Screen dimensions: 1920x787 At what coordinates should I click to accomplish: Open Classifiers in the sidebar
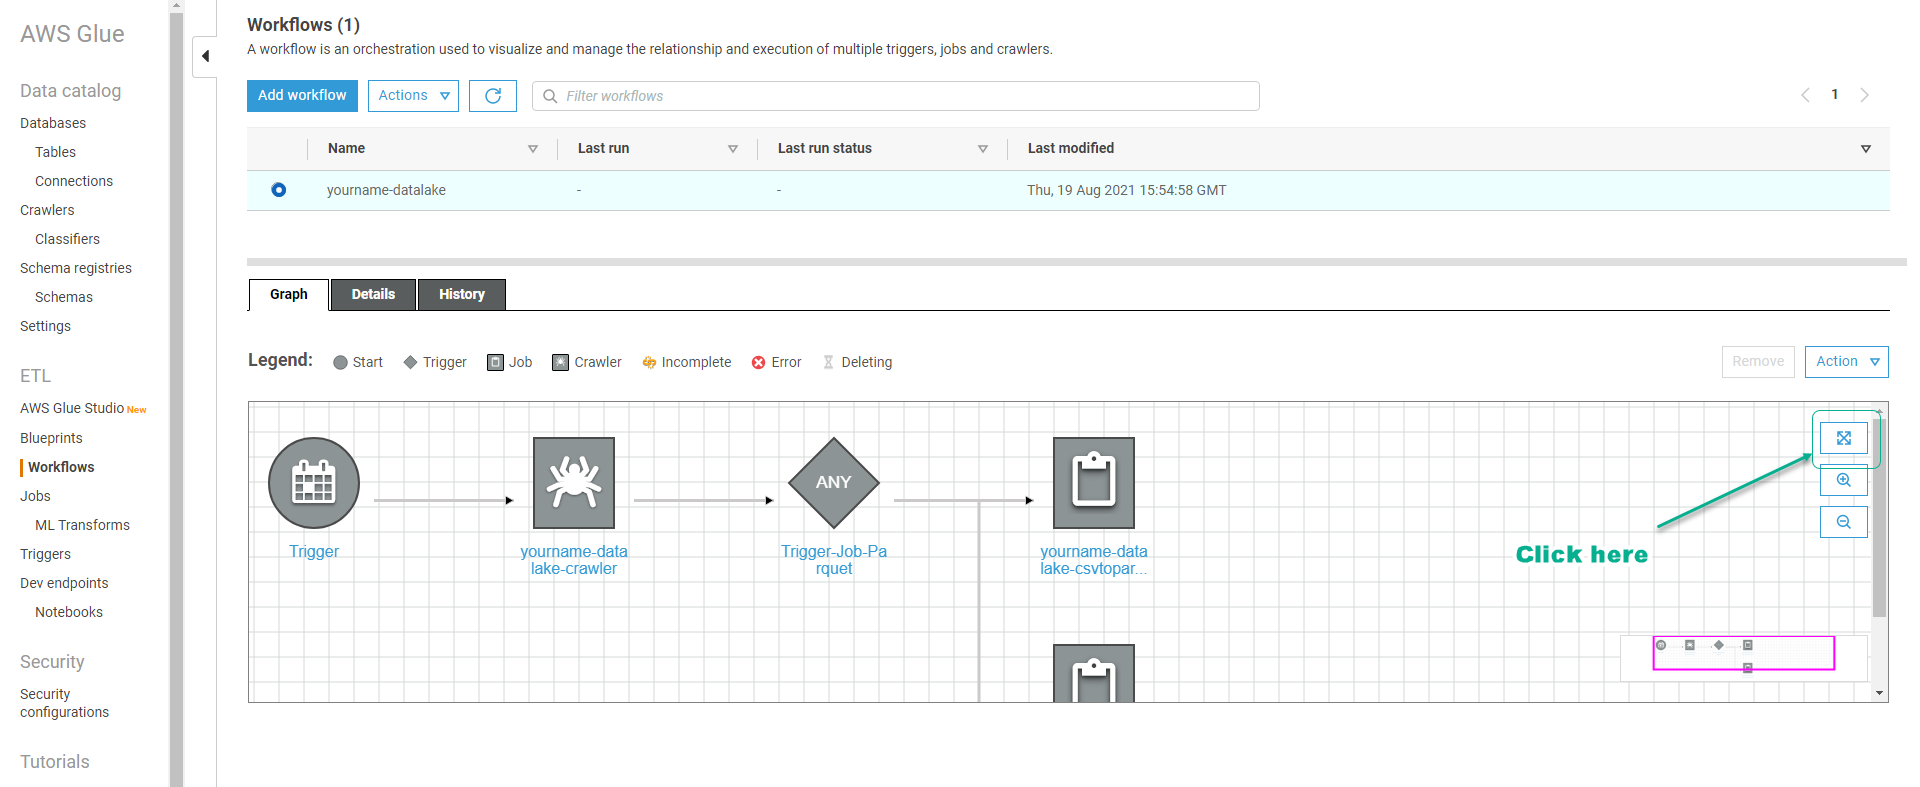(67, 239)
